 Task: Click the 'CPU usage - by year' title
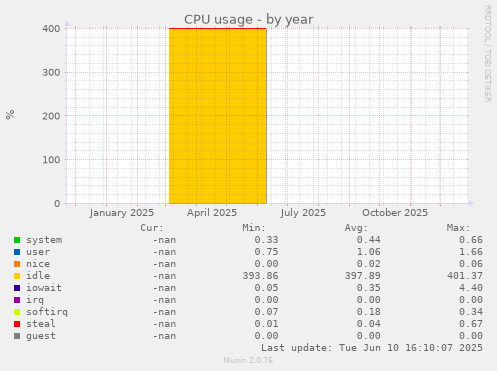pyautogui.click(x=249, y=19)
